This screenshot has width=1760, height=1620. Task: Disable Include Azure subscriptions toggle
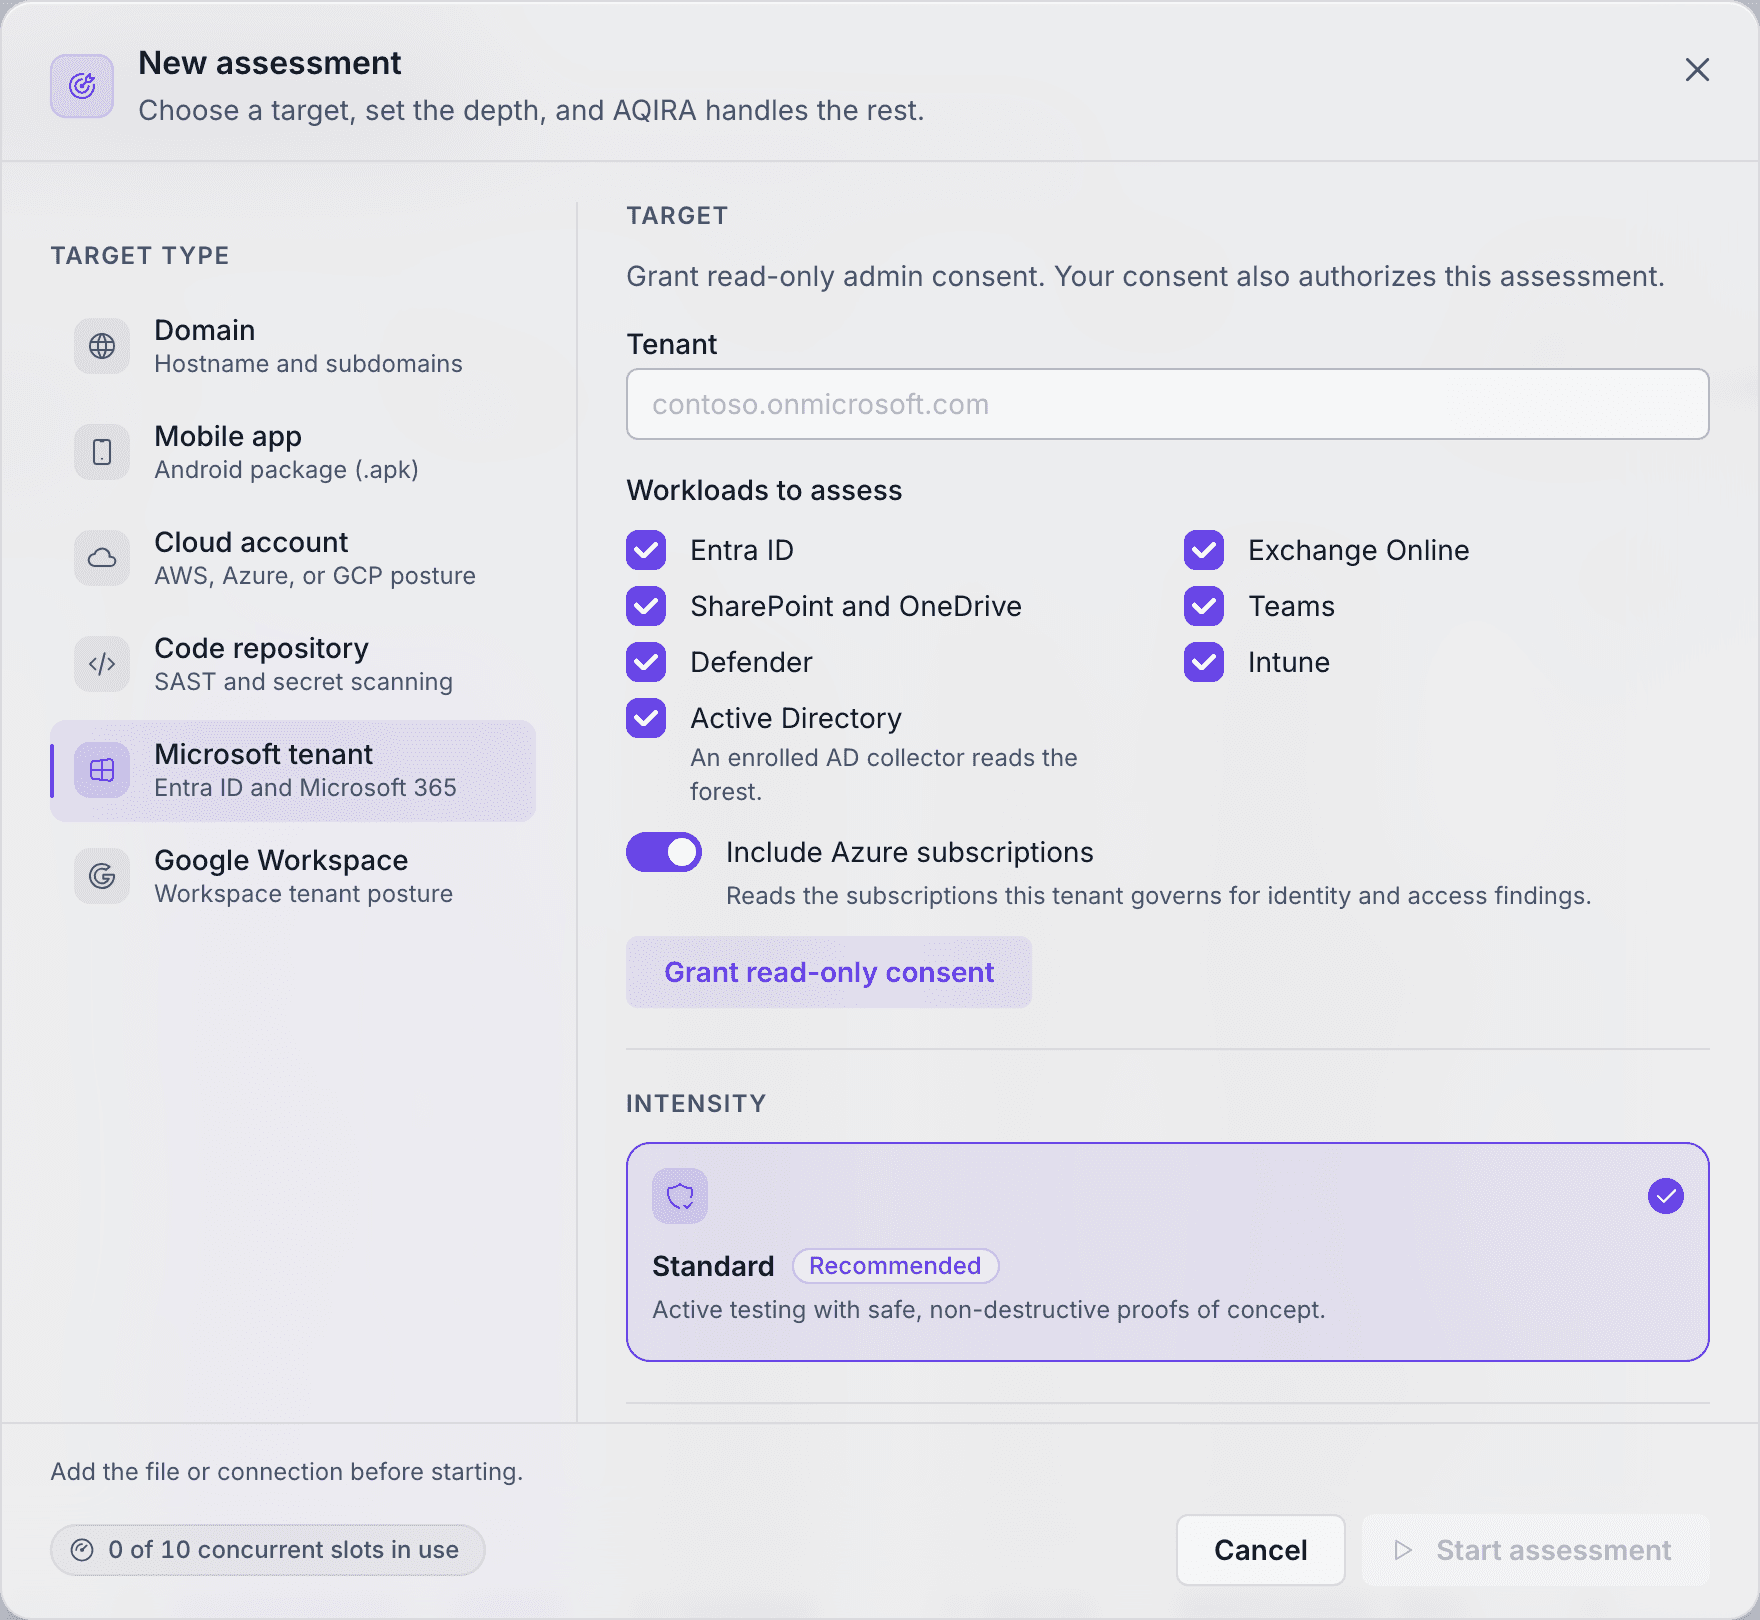(664, 852)
